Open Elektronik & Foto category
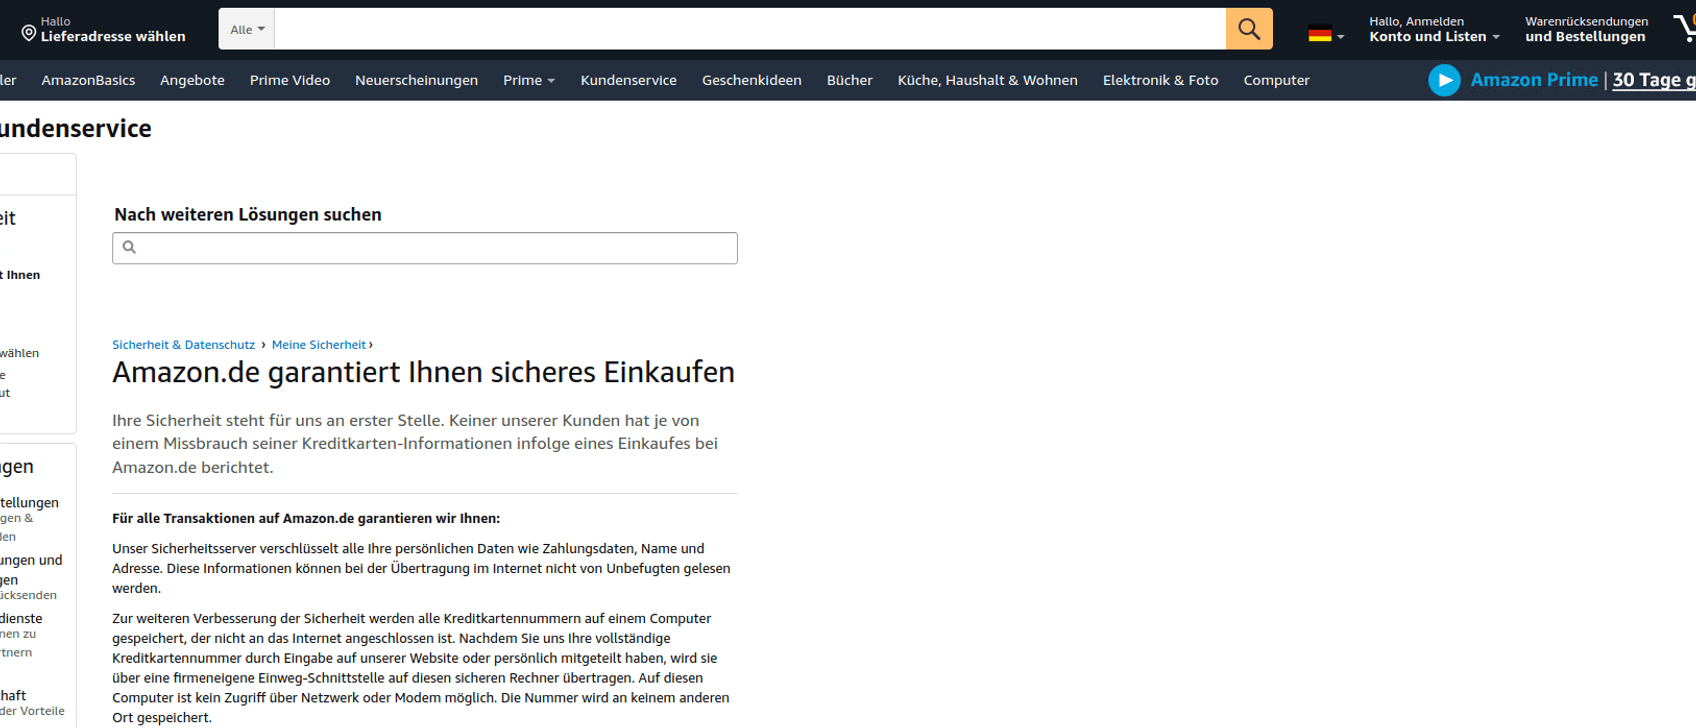Screen dimensions: 1696x728 coord(1160,80)
